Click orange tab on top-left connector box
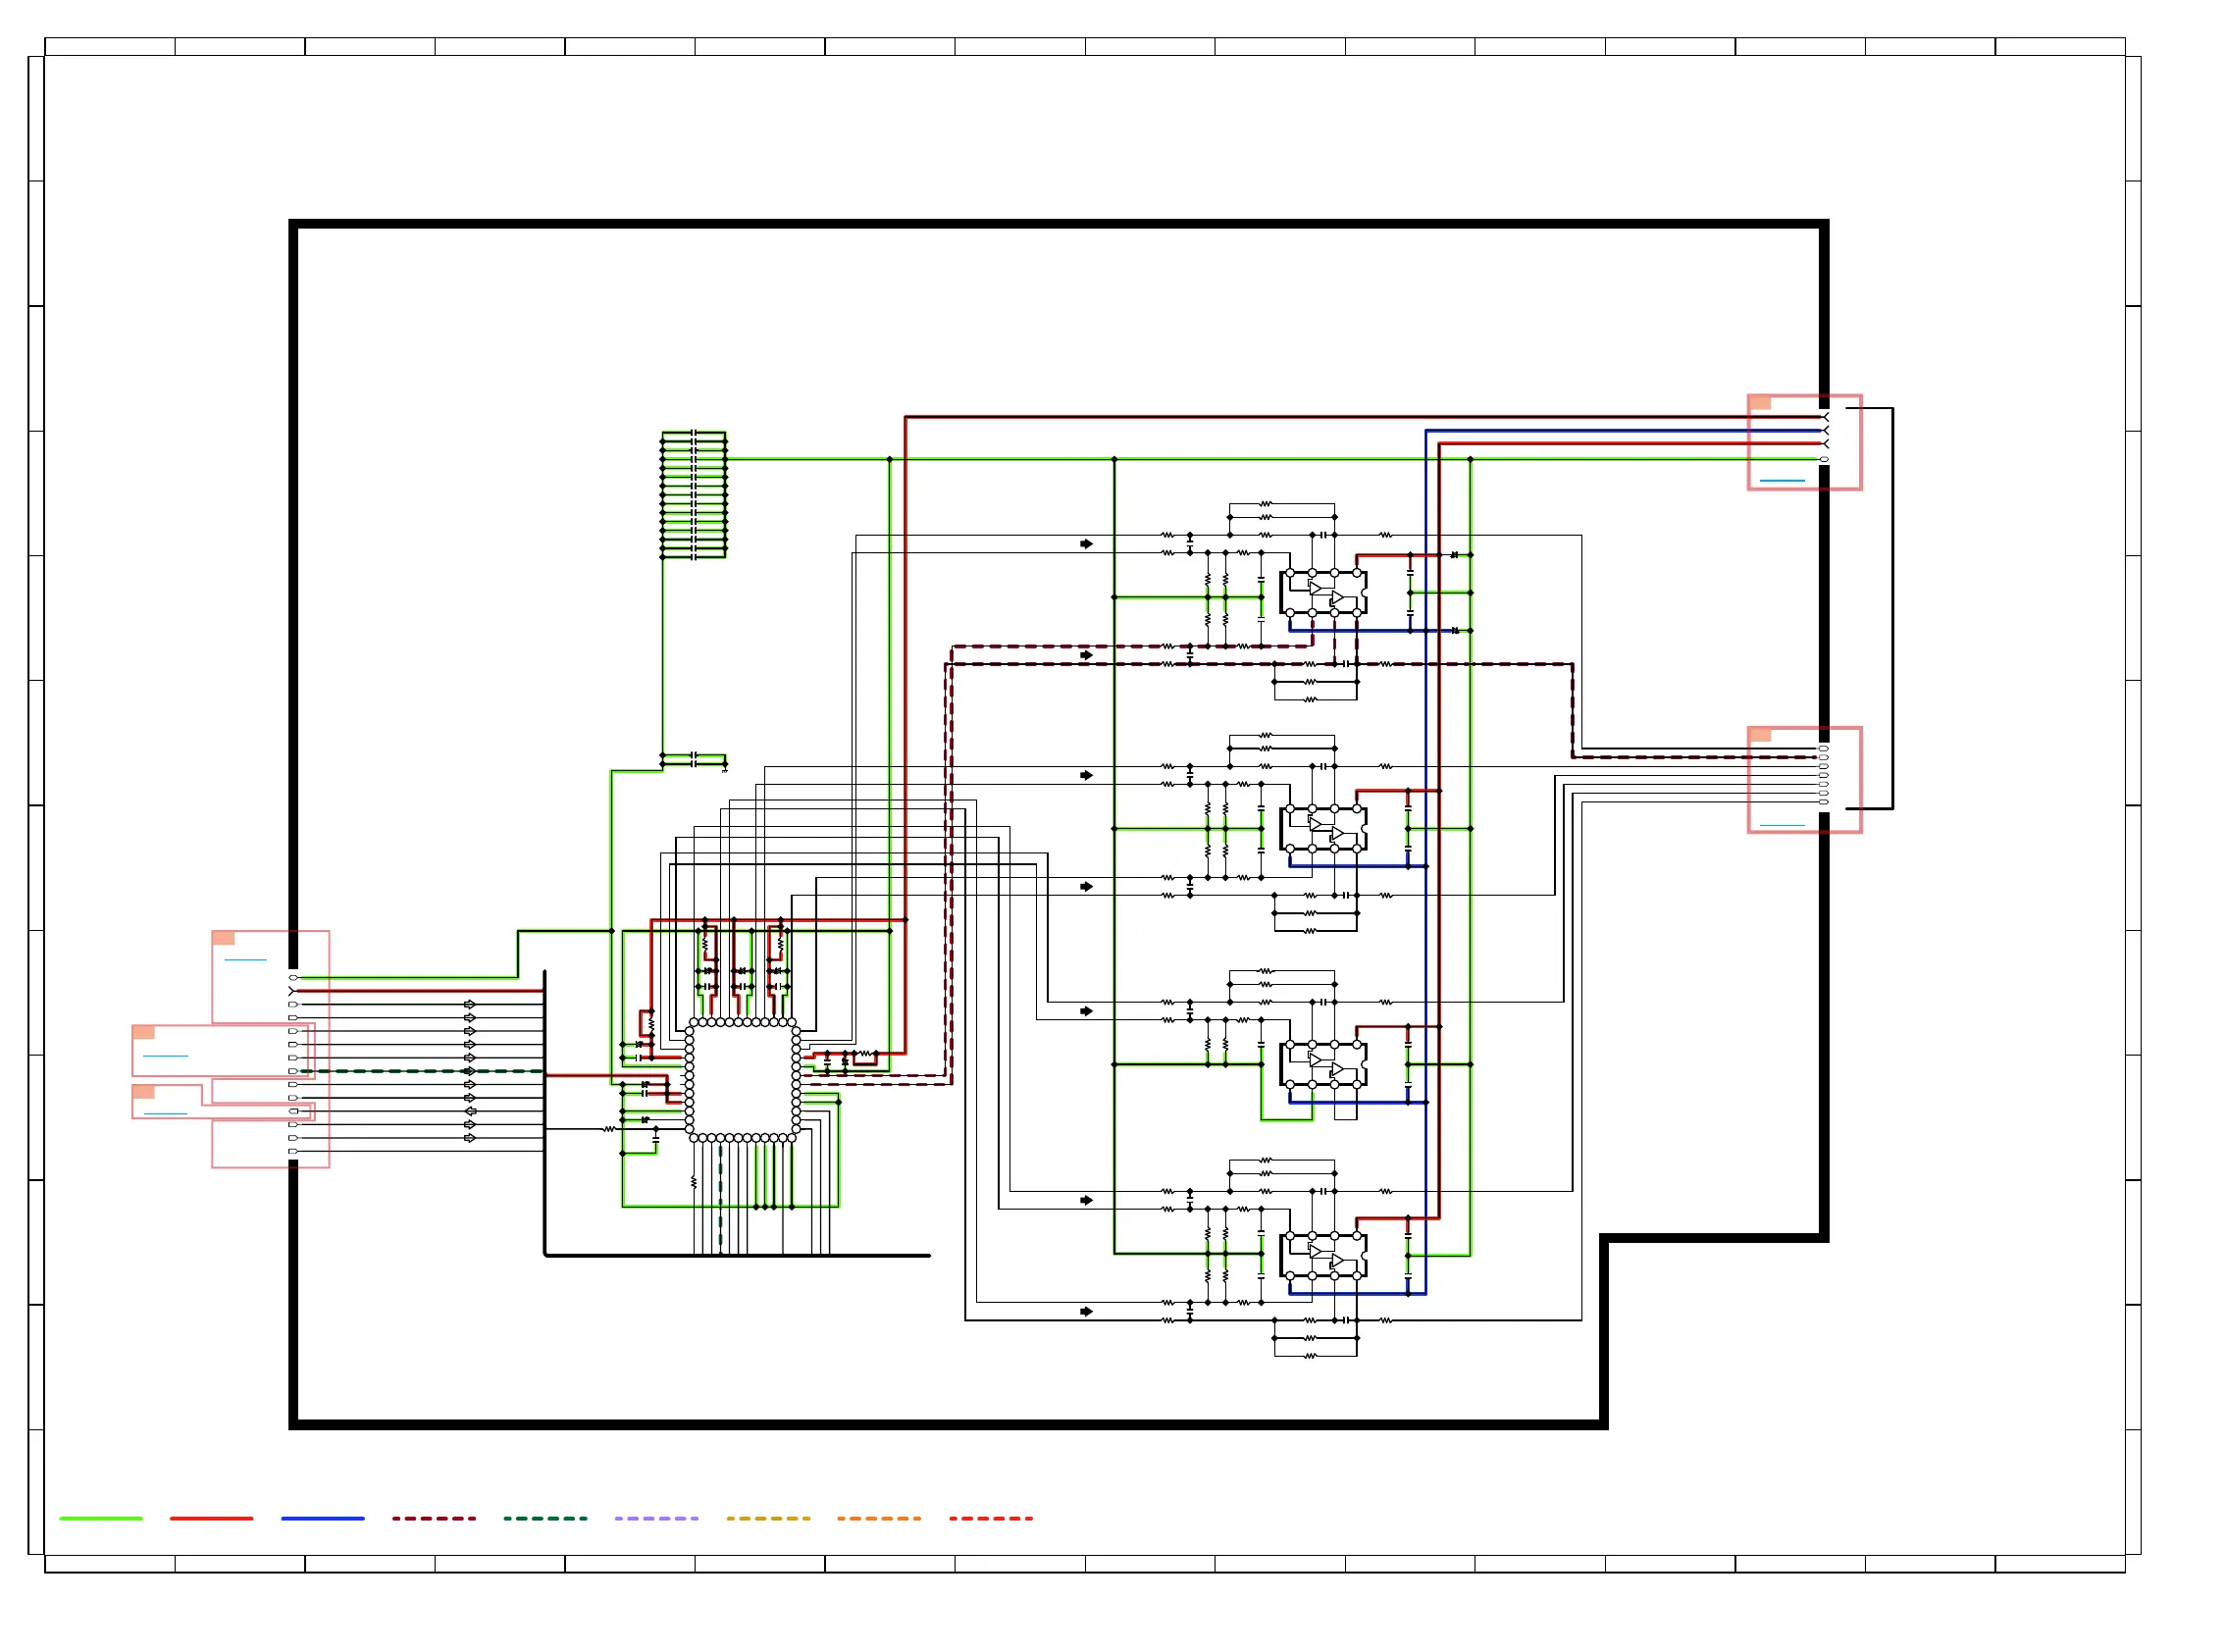This screenshot has height=1652, width=2225. (223, 938)
